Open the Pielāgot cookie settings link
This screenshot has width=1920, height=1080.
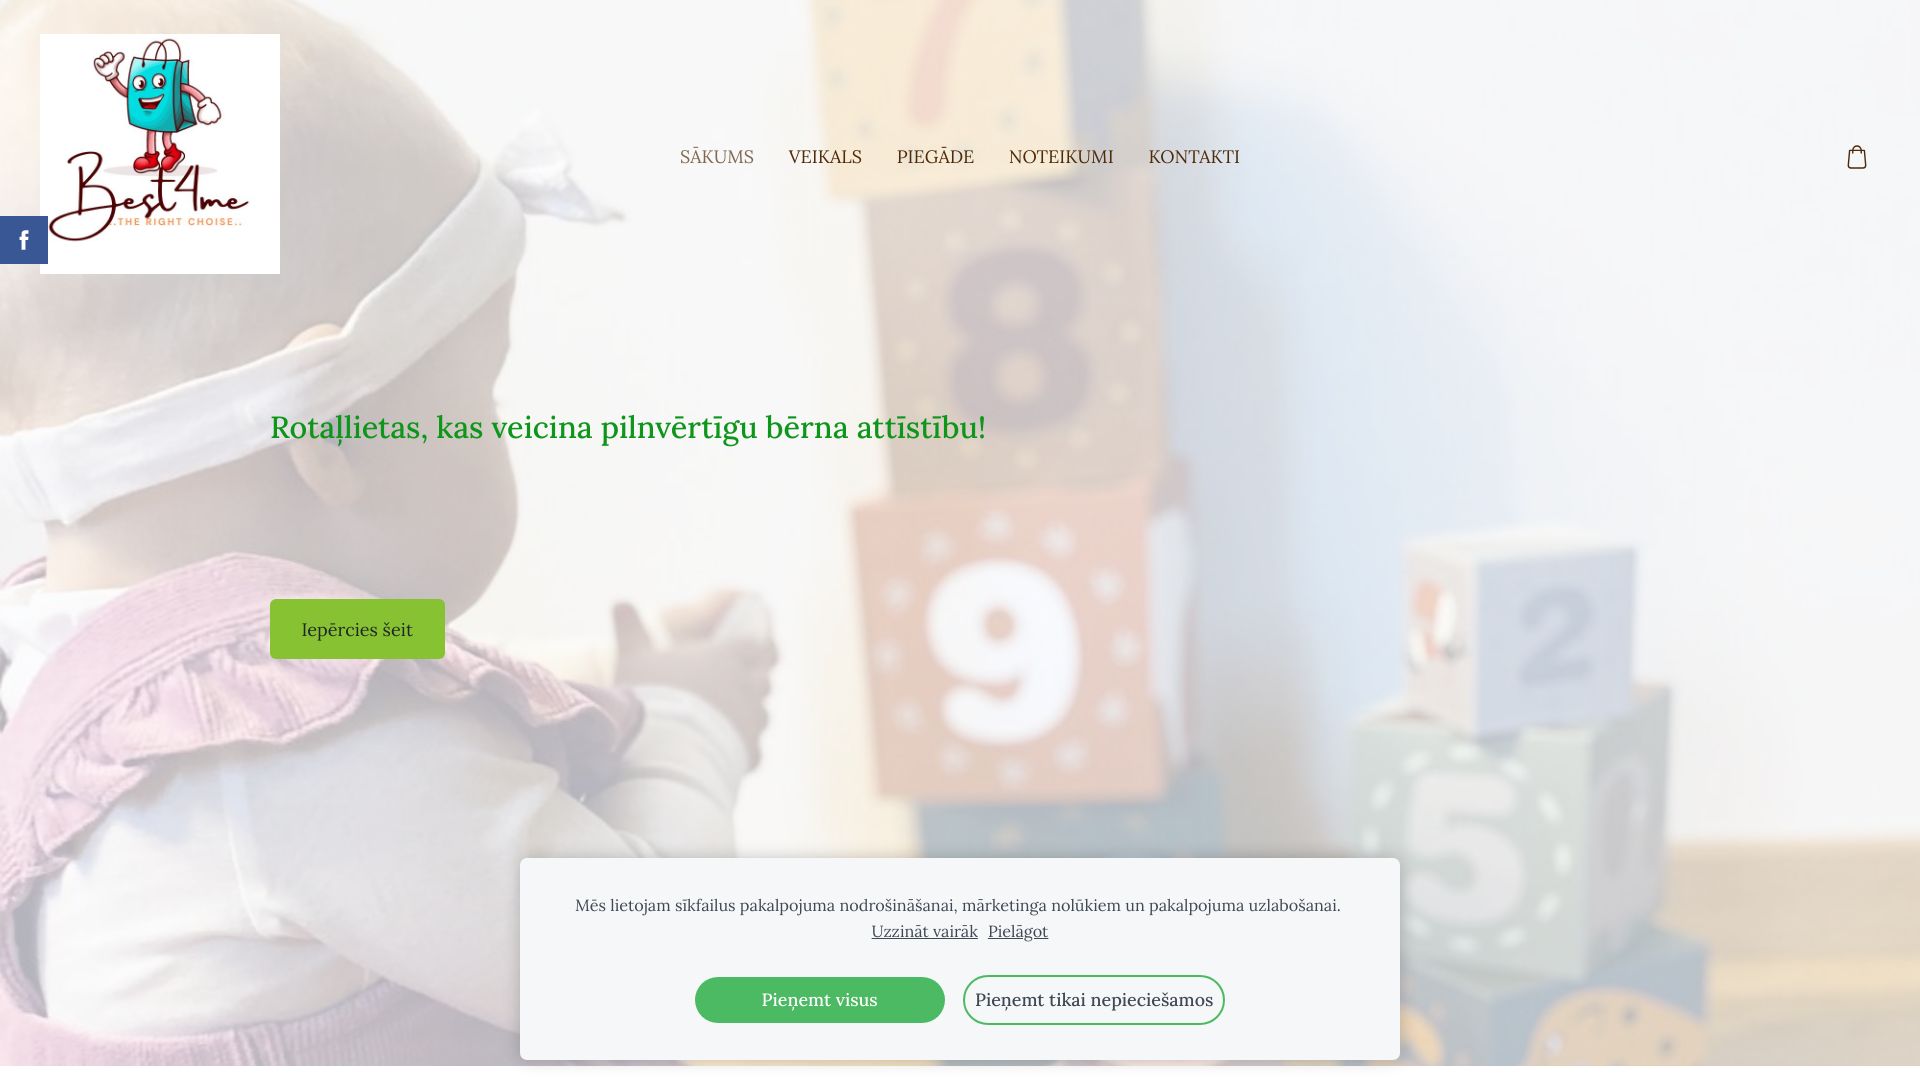1018,931
